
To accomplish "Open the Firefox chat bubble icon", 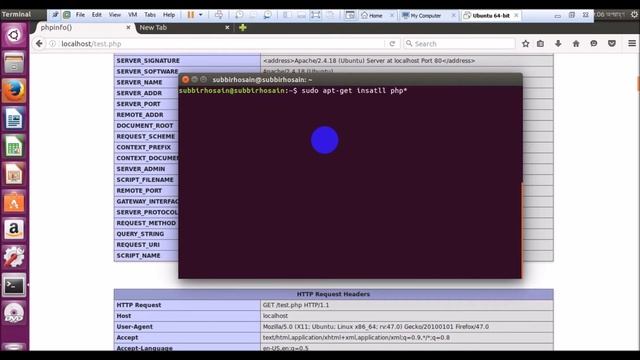I will (x=594, y=44).
